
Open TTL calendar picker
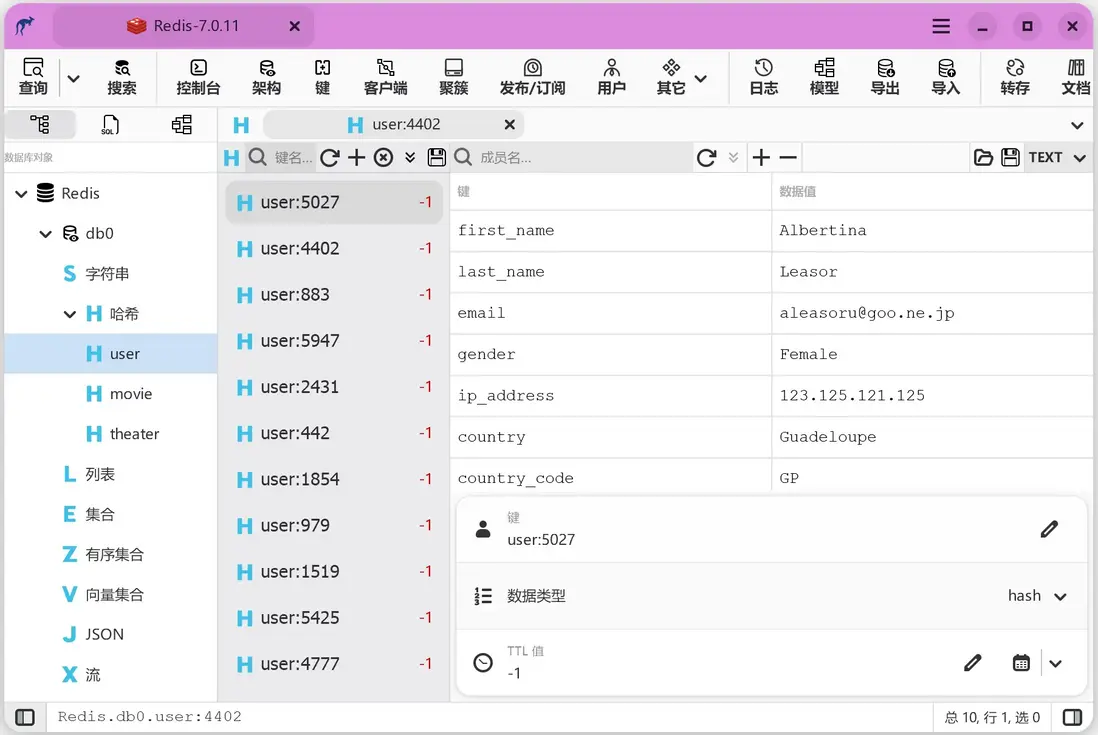(x=1021, y=662)
